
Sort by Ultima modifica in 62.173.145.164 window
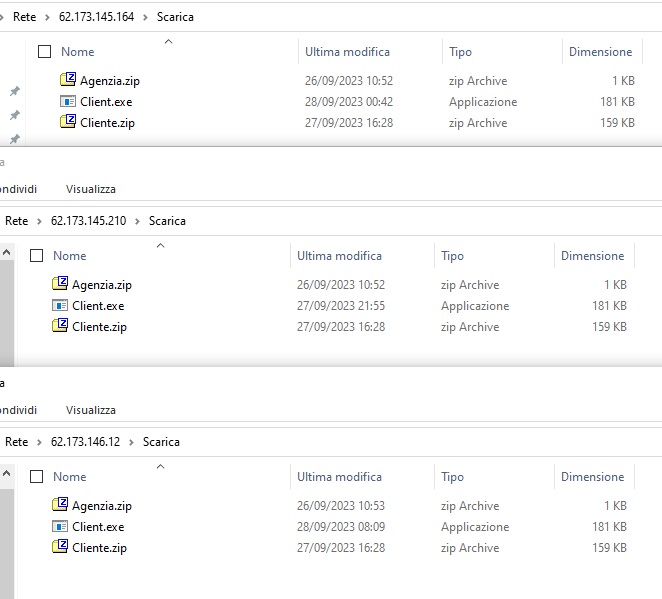tap(347, 51)
